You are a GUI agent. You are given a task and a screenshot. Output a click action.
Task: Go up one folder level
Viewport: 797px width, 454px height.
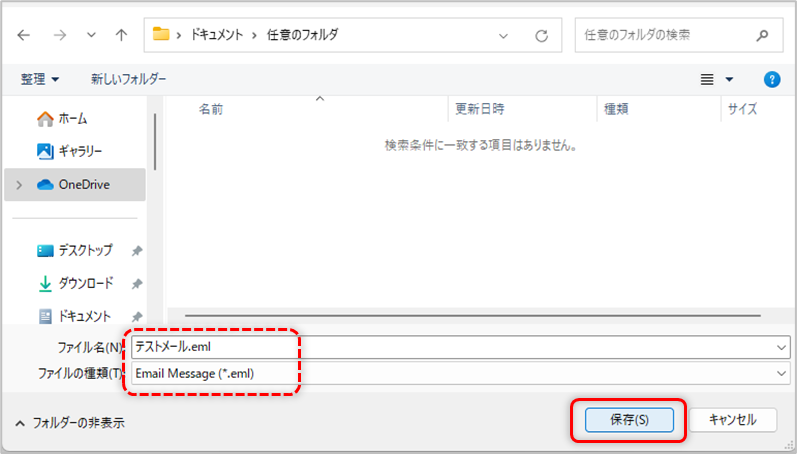pyautogui.click(x=121, y=35)
